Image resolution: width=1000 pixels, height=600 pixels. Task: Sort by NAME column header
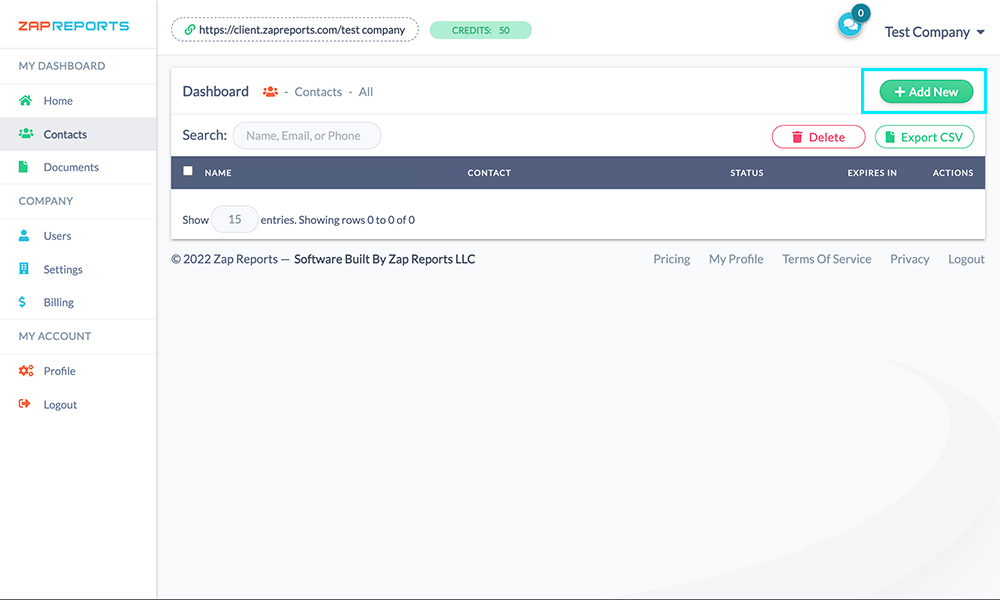[218, 173]
